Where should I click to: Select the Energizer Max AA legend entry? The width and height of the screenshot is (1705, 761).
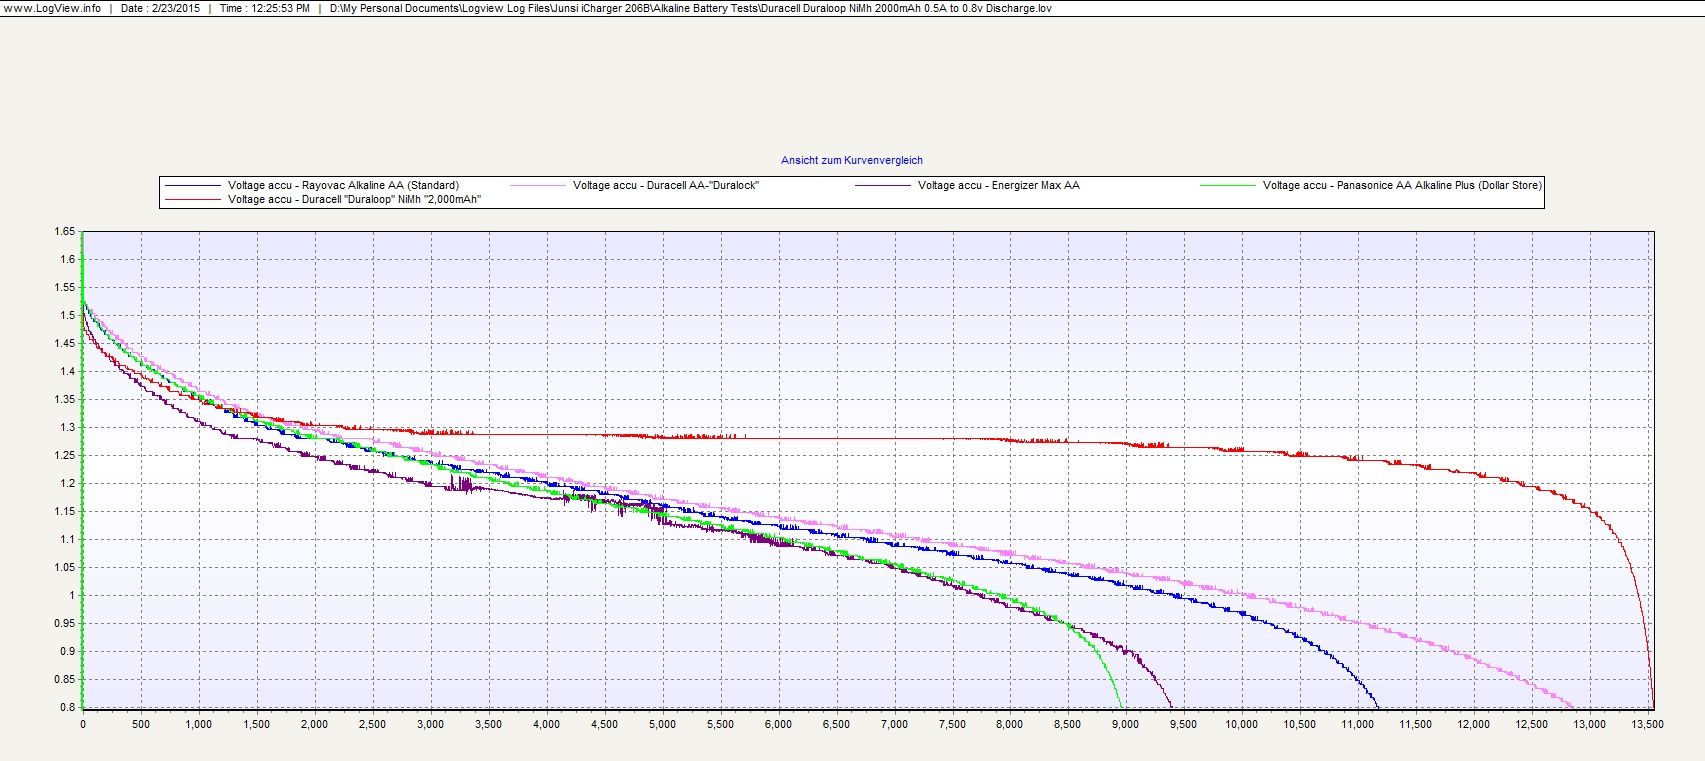point(999,185)
